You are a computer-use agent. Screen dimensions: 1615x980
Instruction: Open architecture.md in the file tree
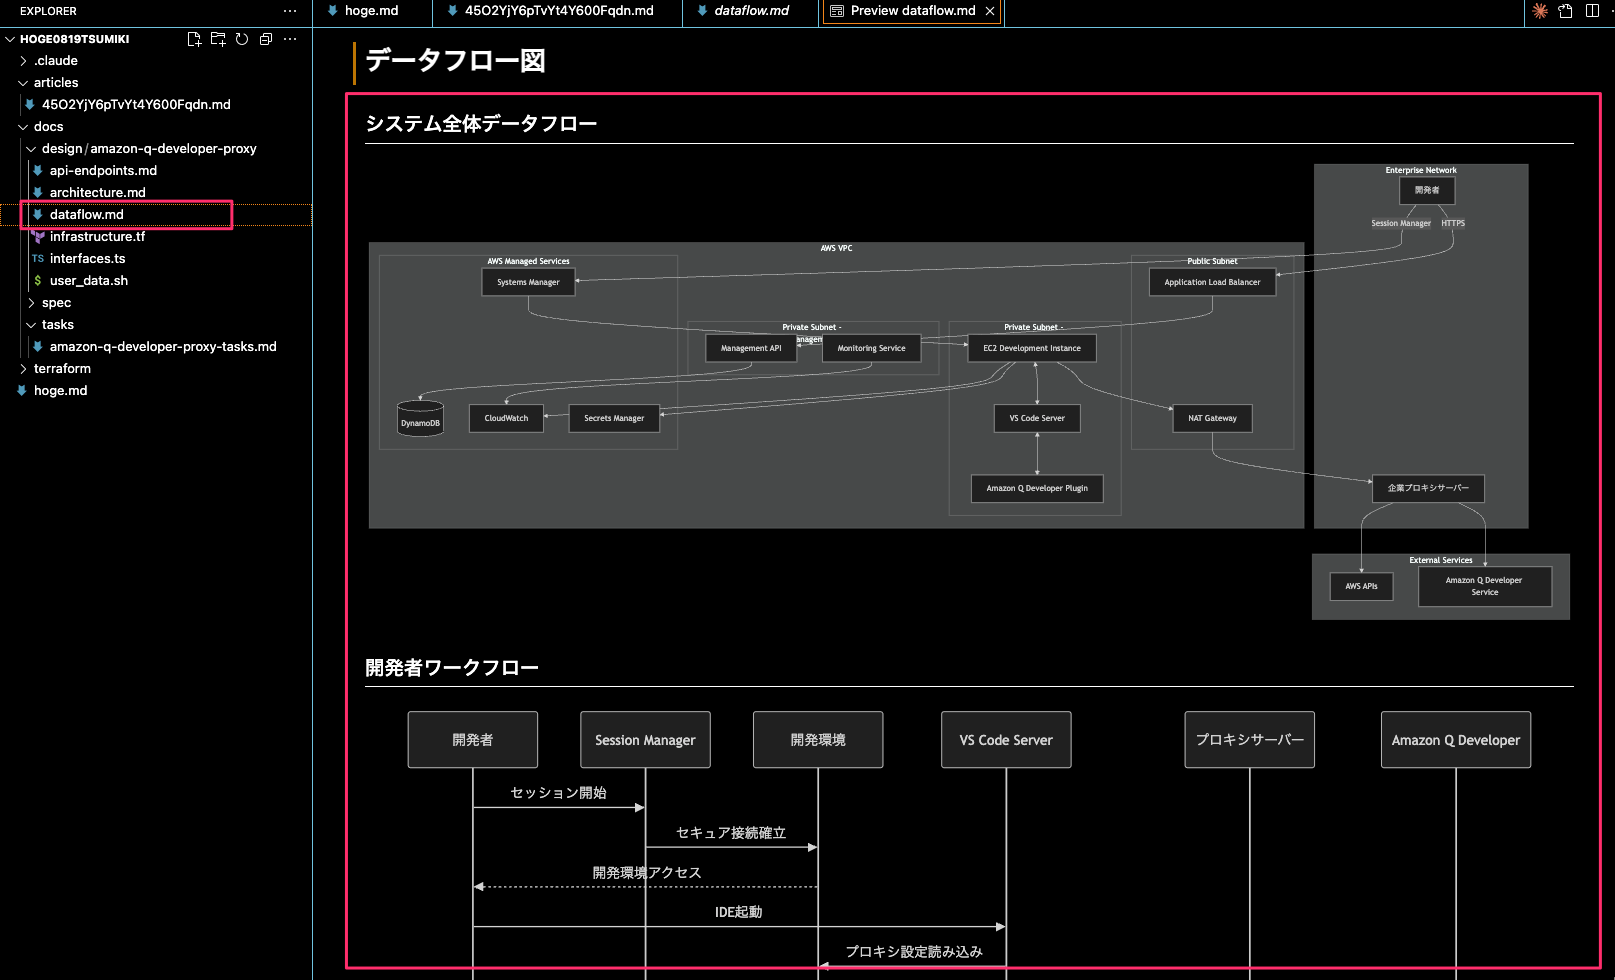[x=98, y=193]
